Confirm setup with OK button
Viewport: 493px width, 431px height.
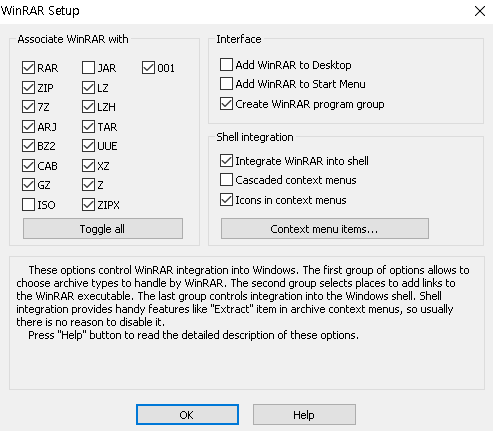187,415
